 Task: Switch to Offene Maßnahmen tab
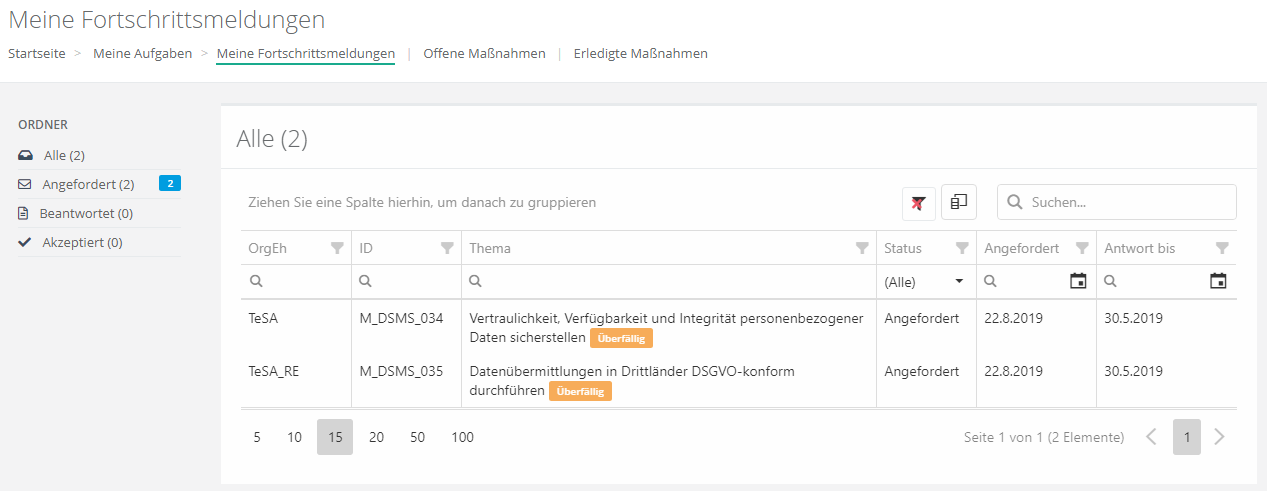[484, 54]
